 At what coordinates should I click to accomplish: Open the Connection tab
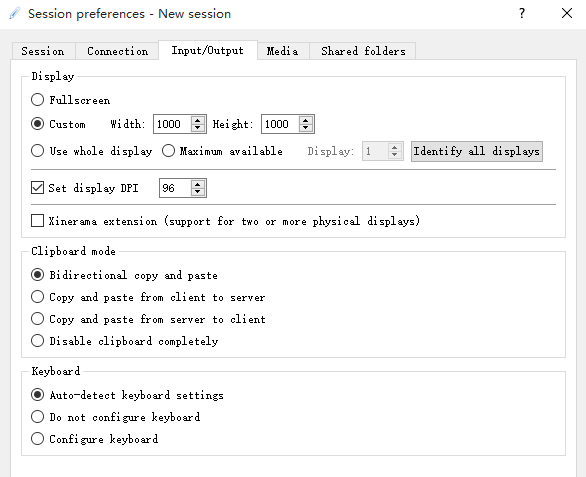click(117, 51)
